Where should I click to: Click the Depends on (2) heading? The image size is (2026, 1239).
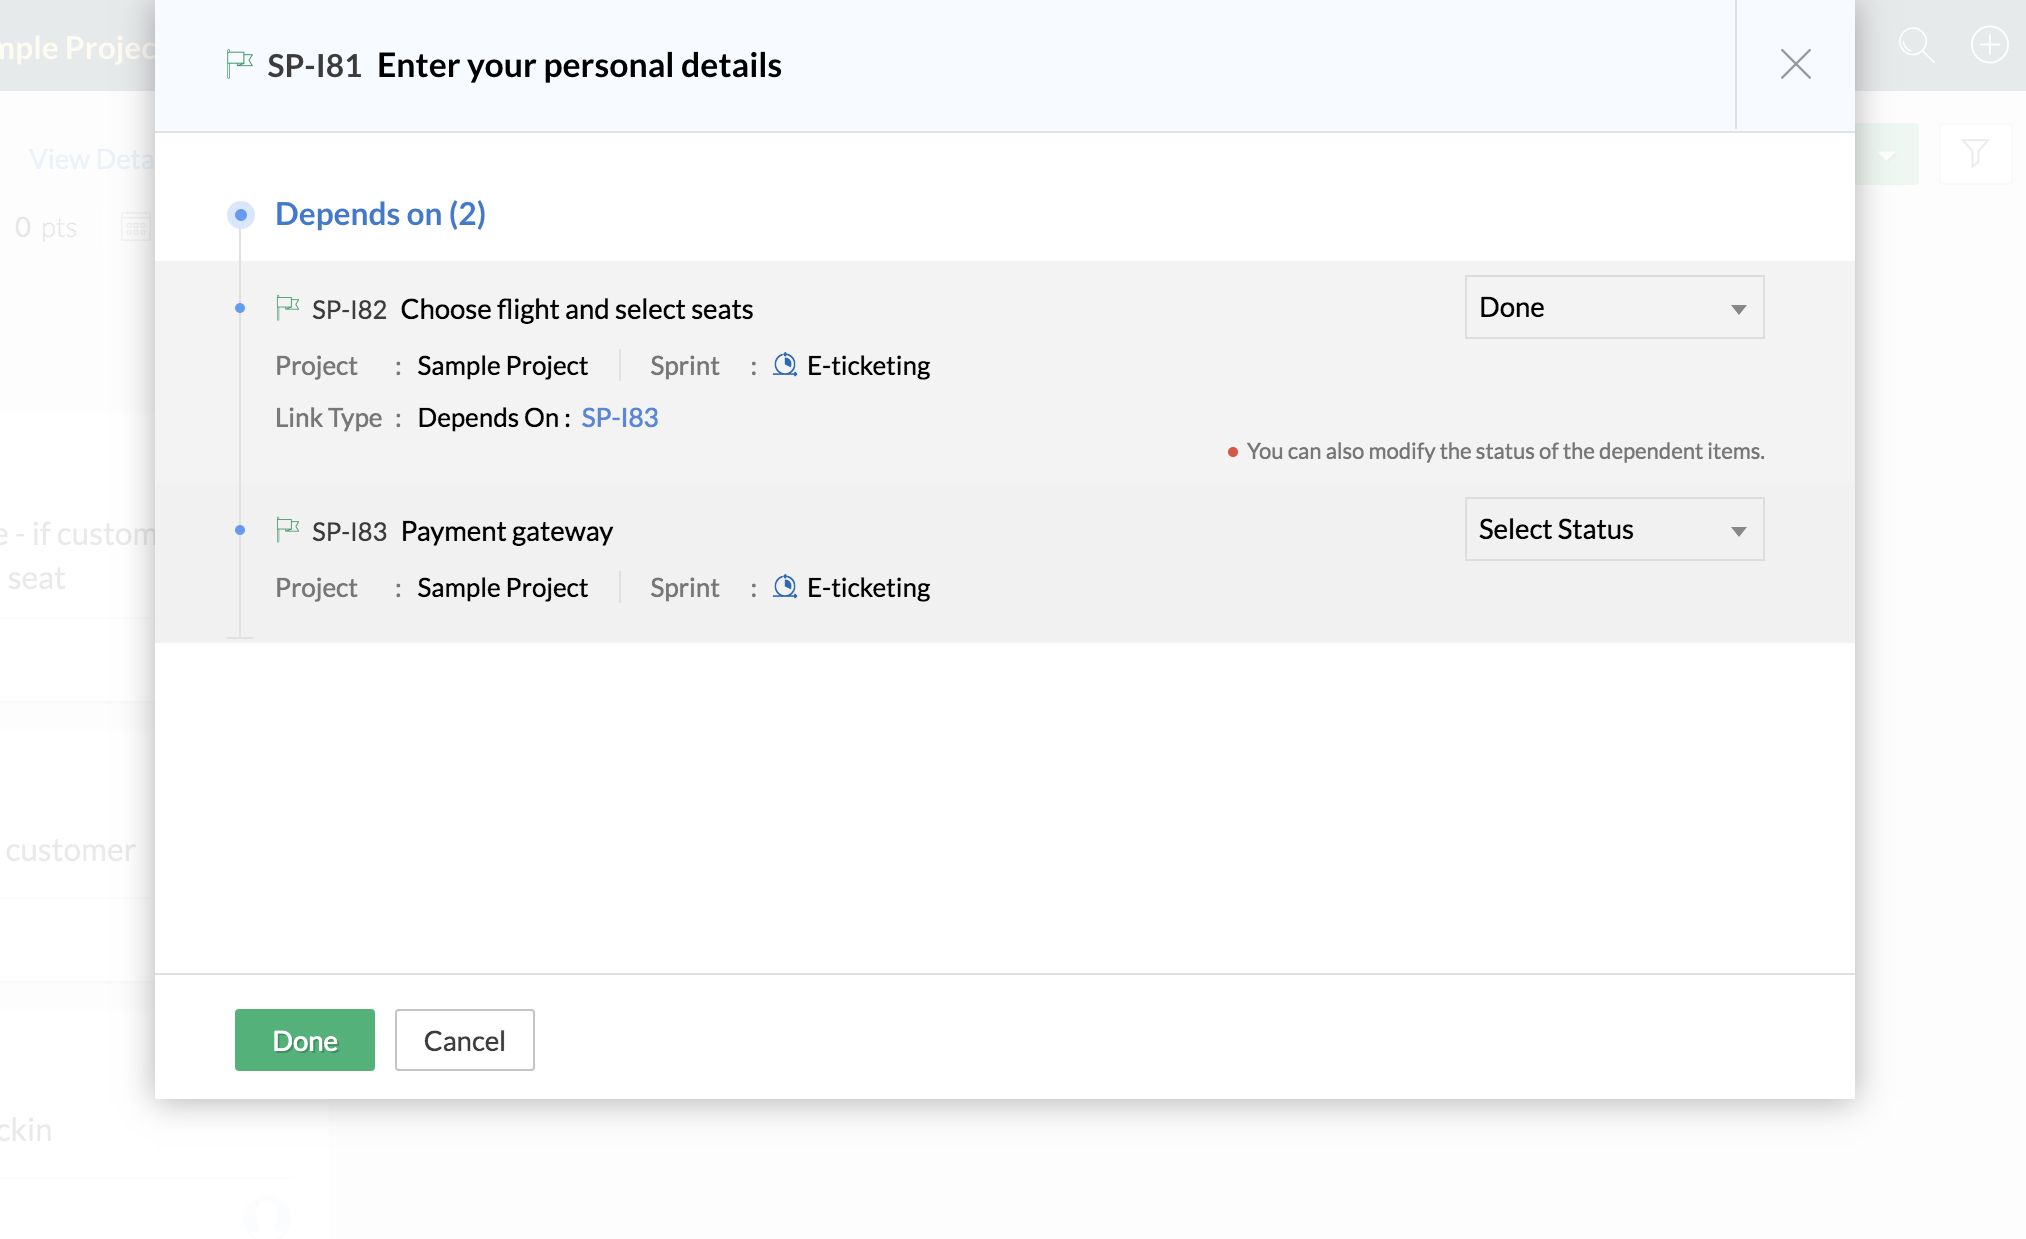pos(380,214)
